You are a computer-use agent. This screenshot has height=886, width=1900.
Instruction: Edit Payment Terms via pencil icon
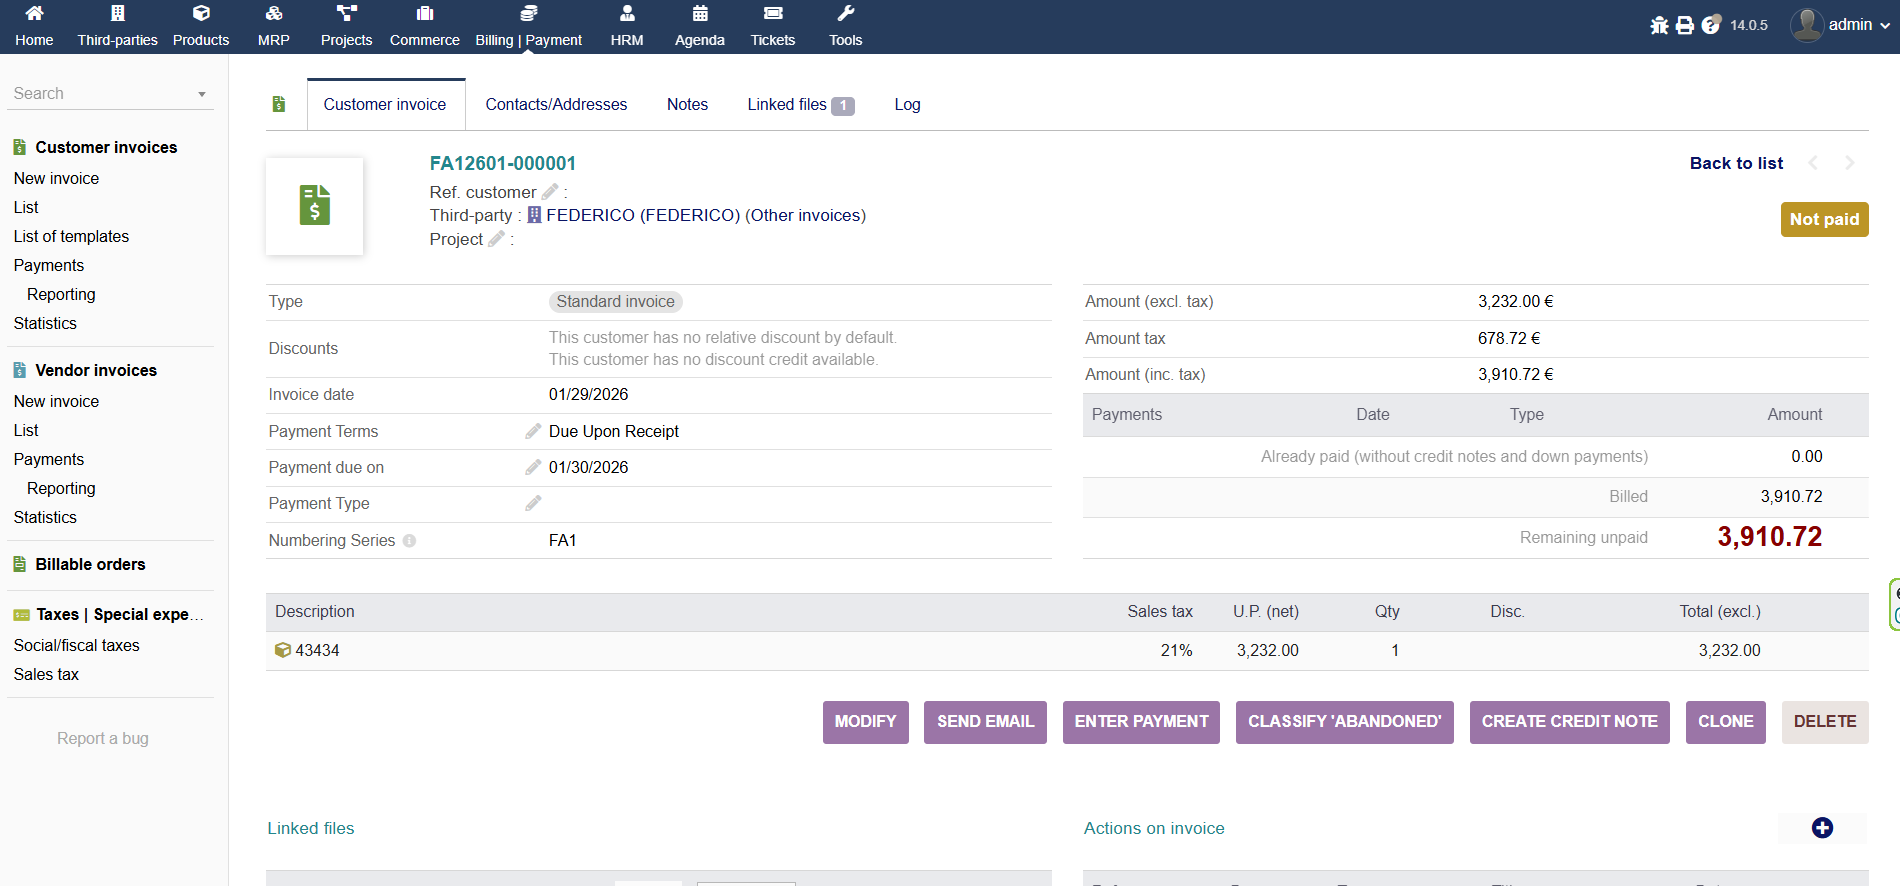click(533, 431)
